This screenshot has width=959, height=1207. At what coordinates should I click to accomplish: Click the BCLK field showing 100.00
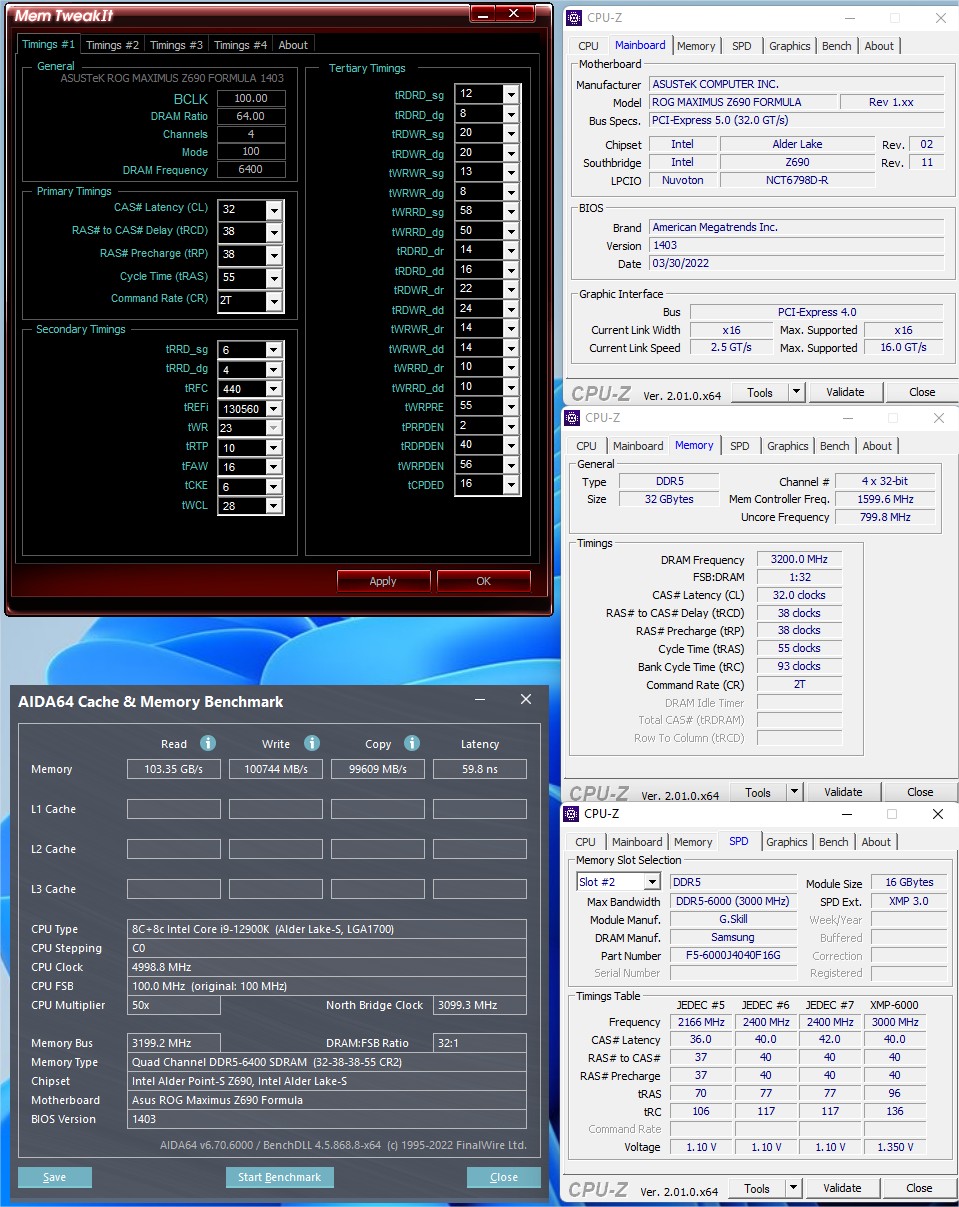(251, 98)
